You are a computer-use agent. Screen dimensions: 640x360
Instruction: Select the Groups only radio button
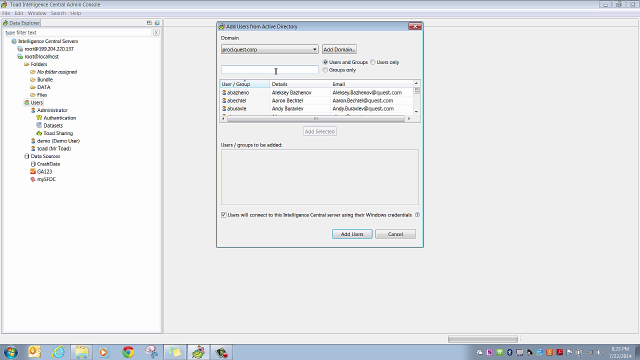pyautogui.click(x=325, y=70)
